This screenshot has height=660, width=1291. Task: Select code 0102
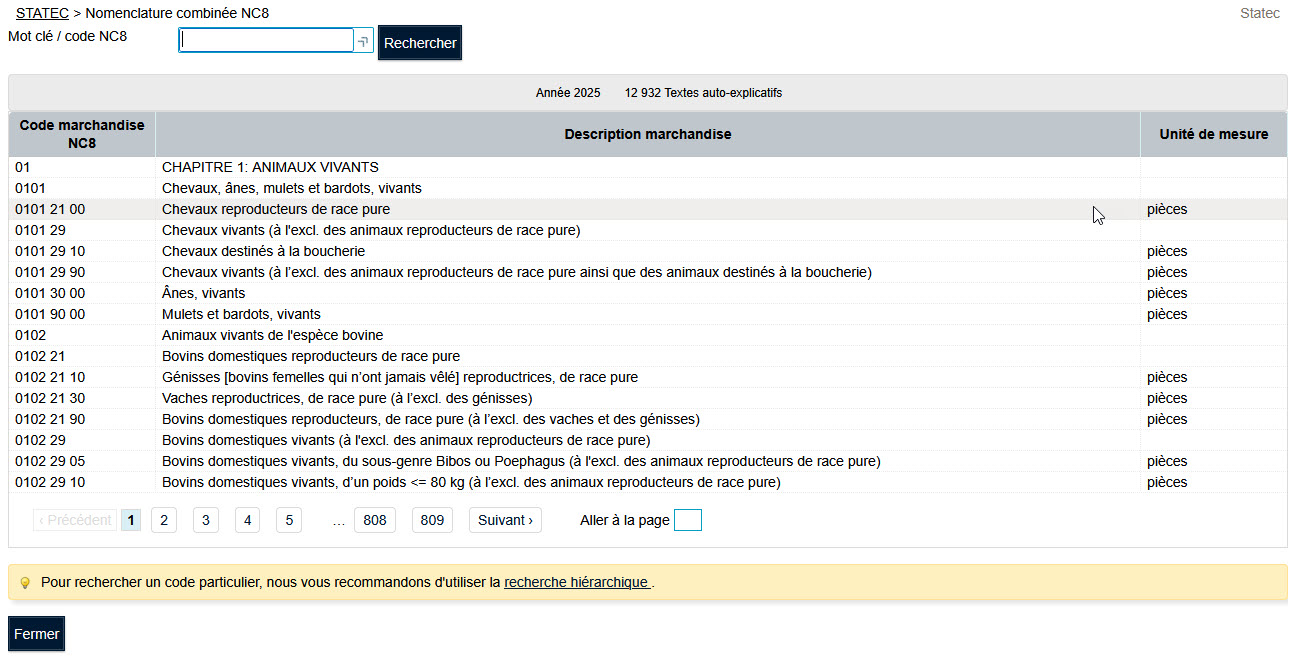[x=30, y=335]
